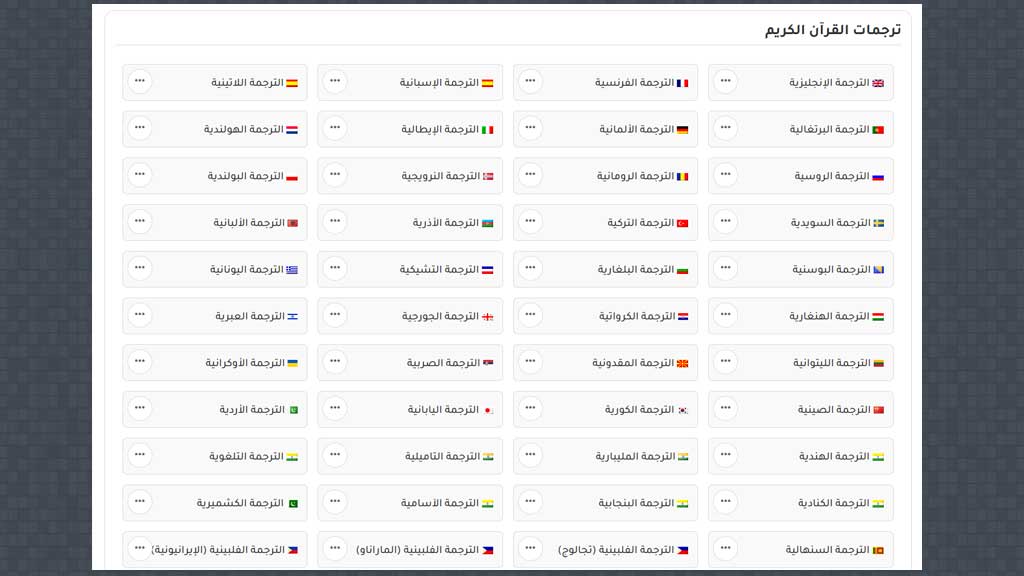Viewport: 1024px width, 576px height.
Task: Click the Swedish flag icon
Action: 878,223
